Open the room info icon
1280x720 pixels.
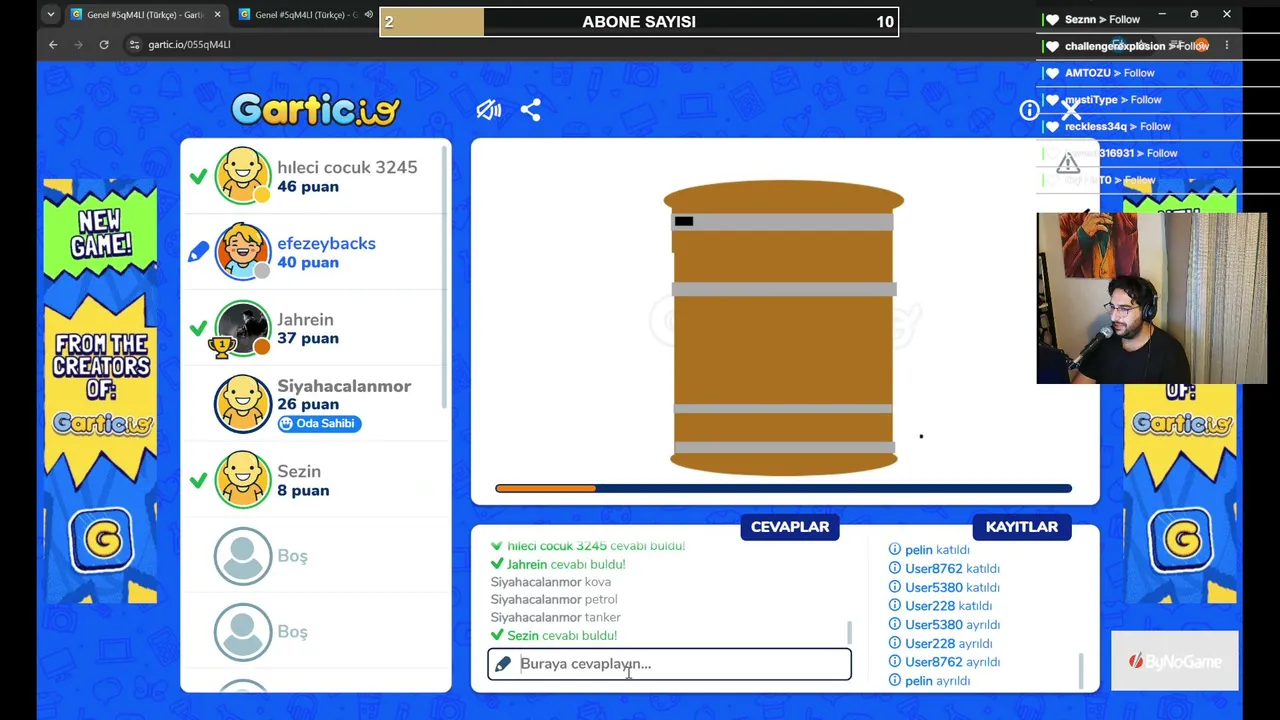pyautogui.click(x=1028, y=111)
